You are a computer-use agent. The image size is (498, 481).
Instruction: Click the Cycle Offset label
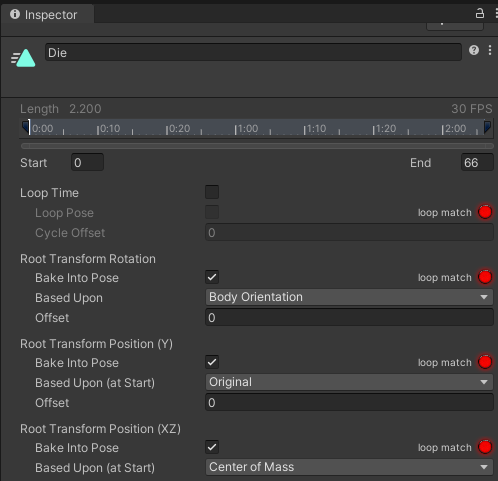click(x=70, y=233)
